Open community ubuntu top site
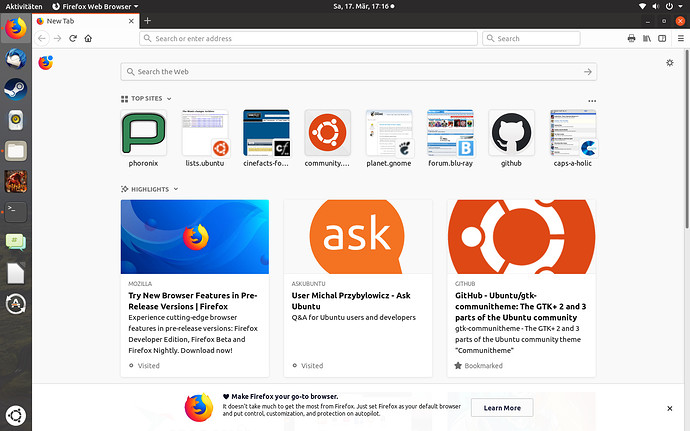 [x=327, y=138]
